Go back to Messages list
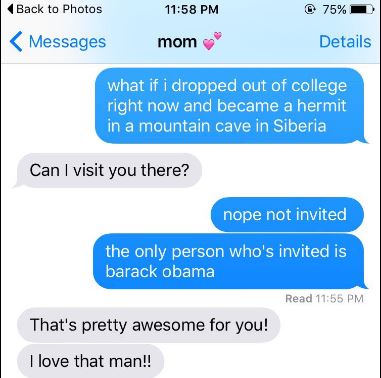 pos(58,42)
